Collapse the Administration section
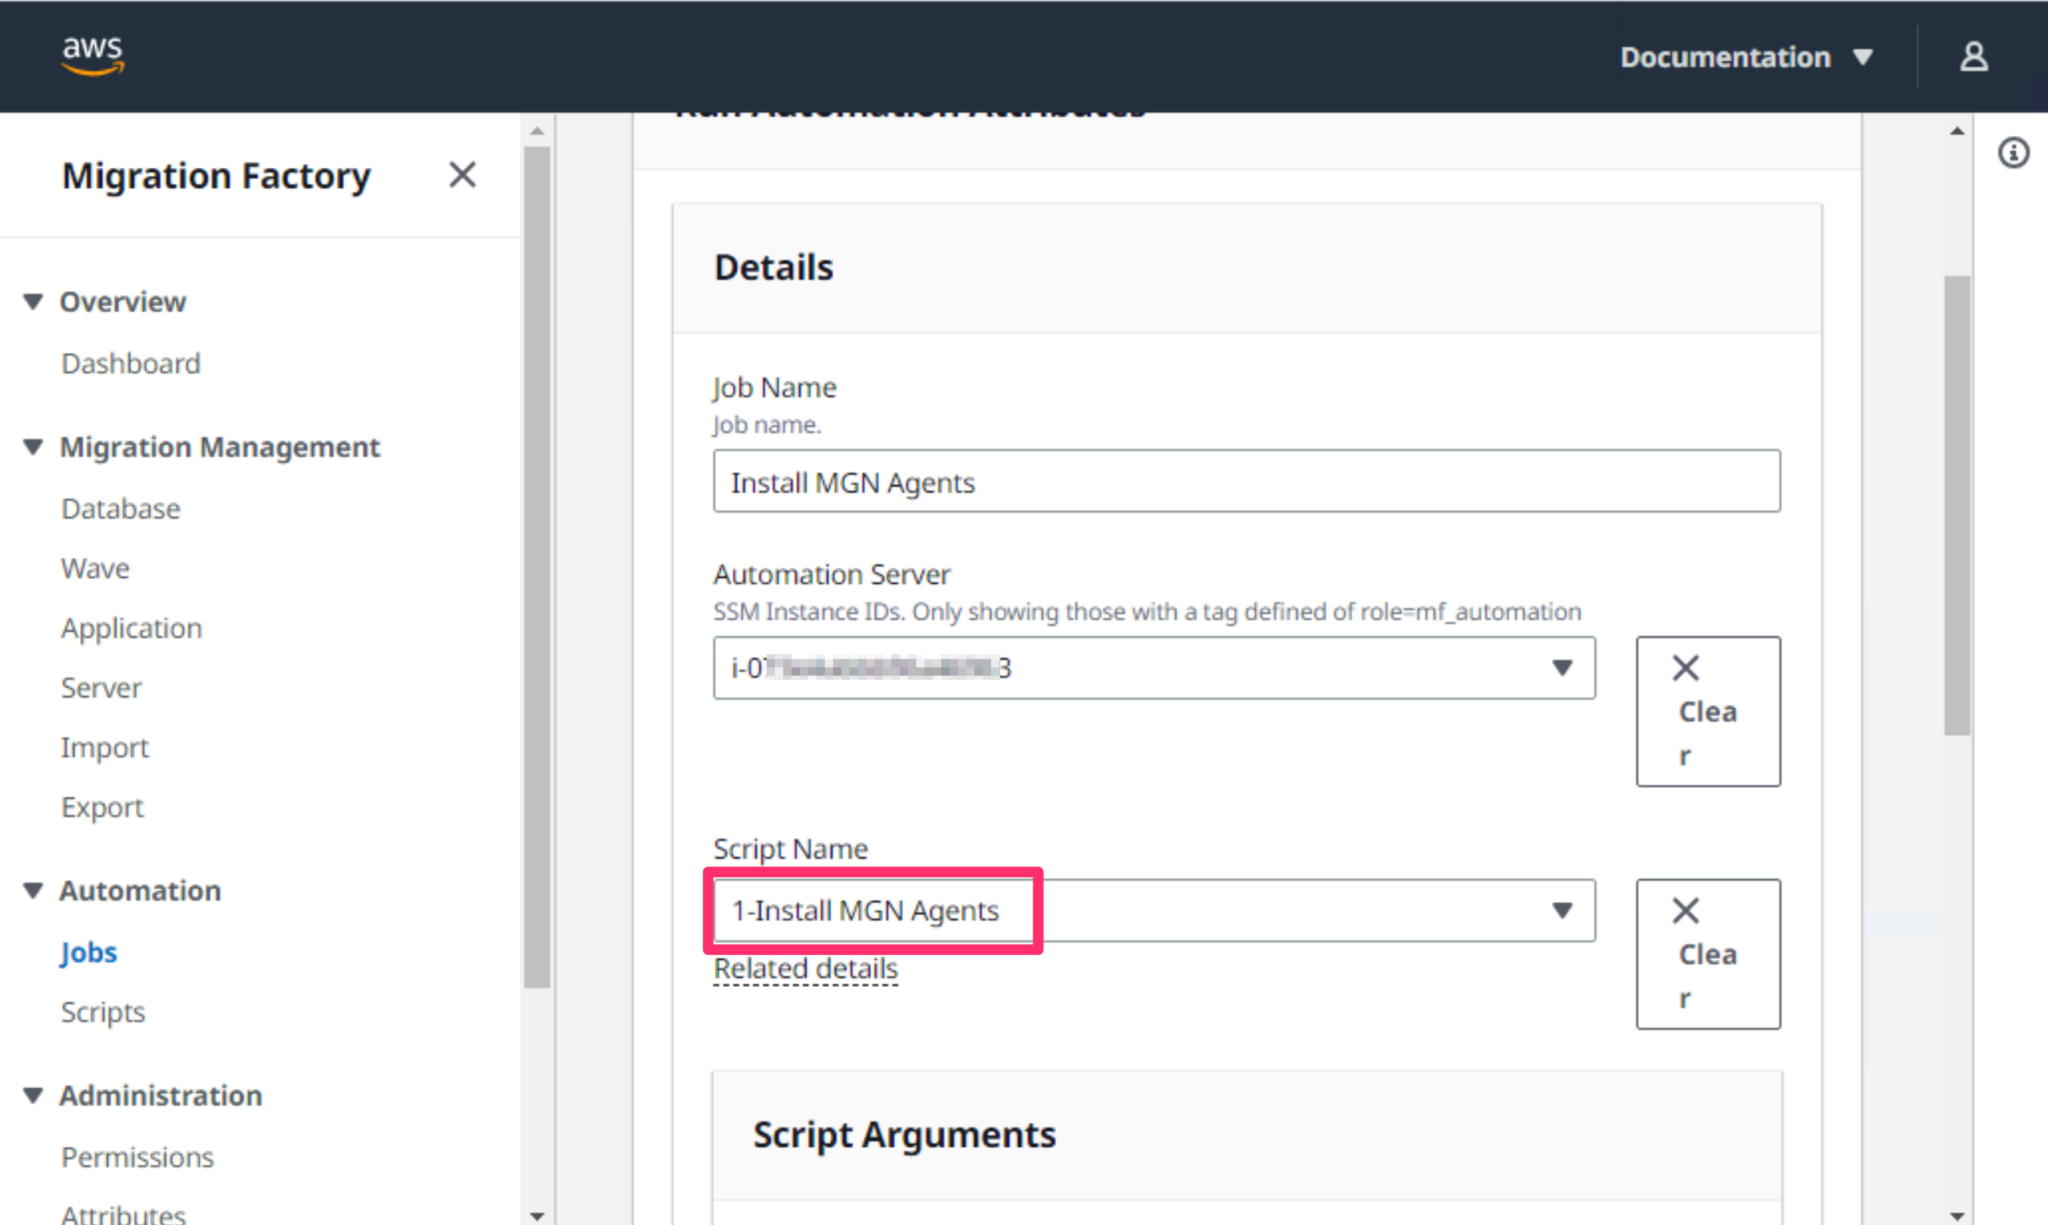Screen dimensions: 2048x1225 (33, 1095)
